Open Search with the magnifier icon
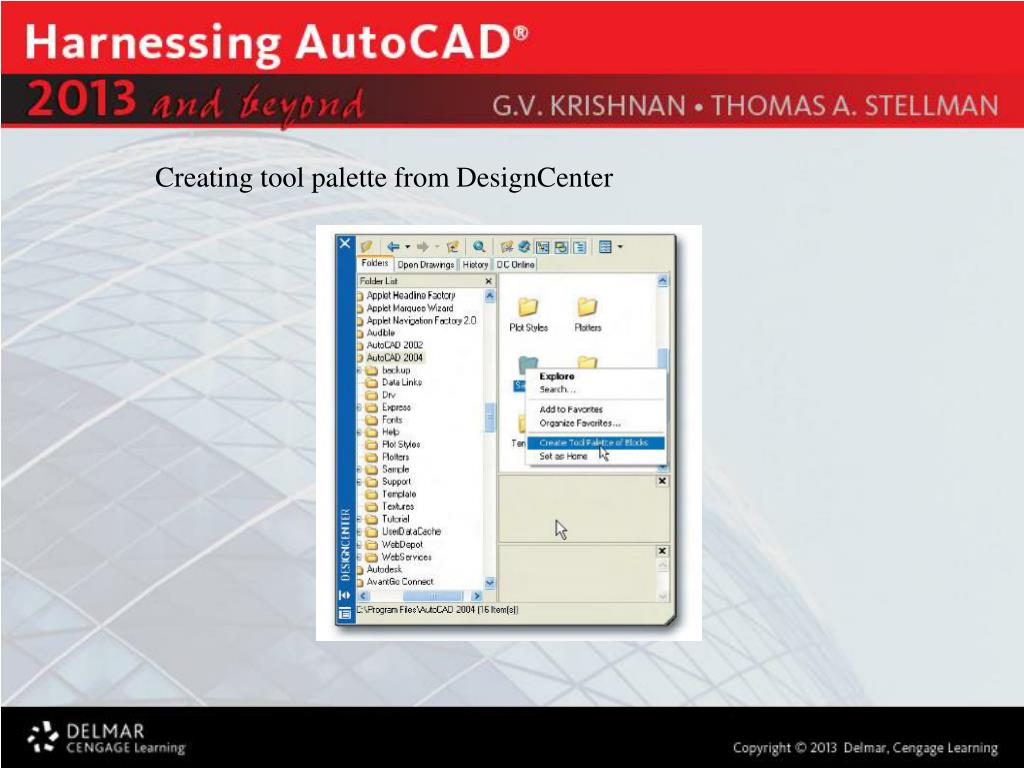Screen dimensions: 1024x768 tap(479, 246)
